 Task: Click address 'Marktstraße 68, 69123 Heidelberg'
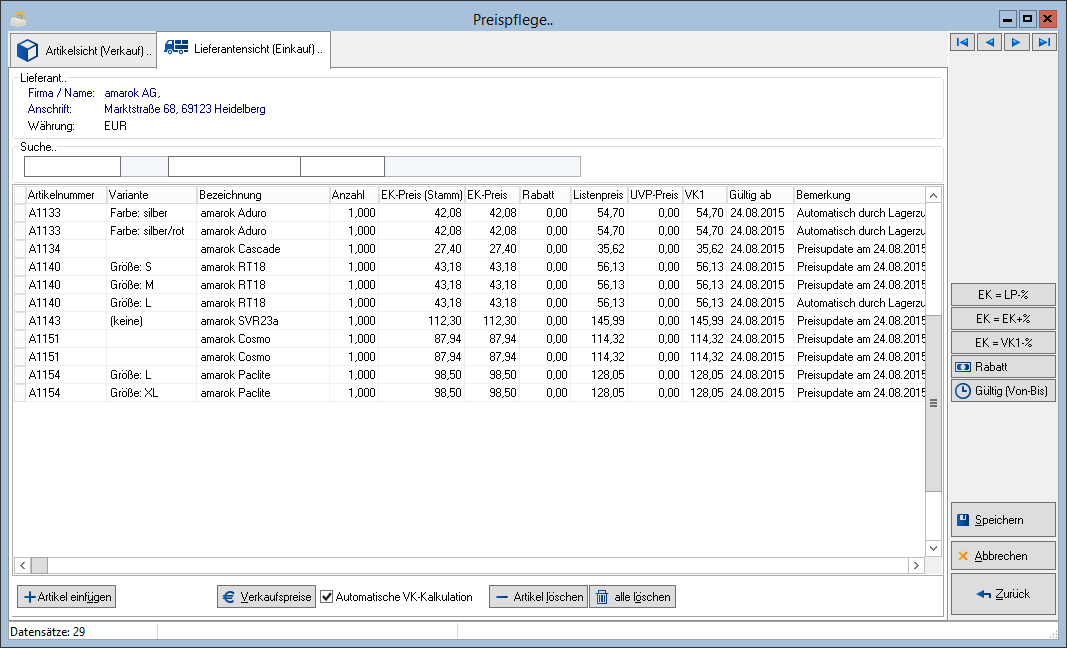(184, 109)
